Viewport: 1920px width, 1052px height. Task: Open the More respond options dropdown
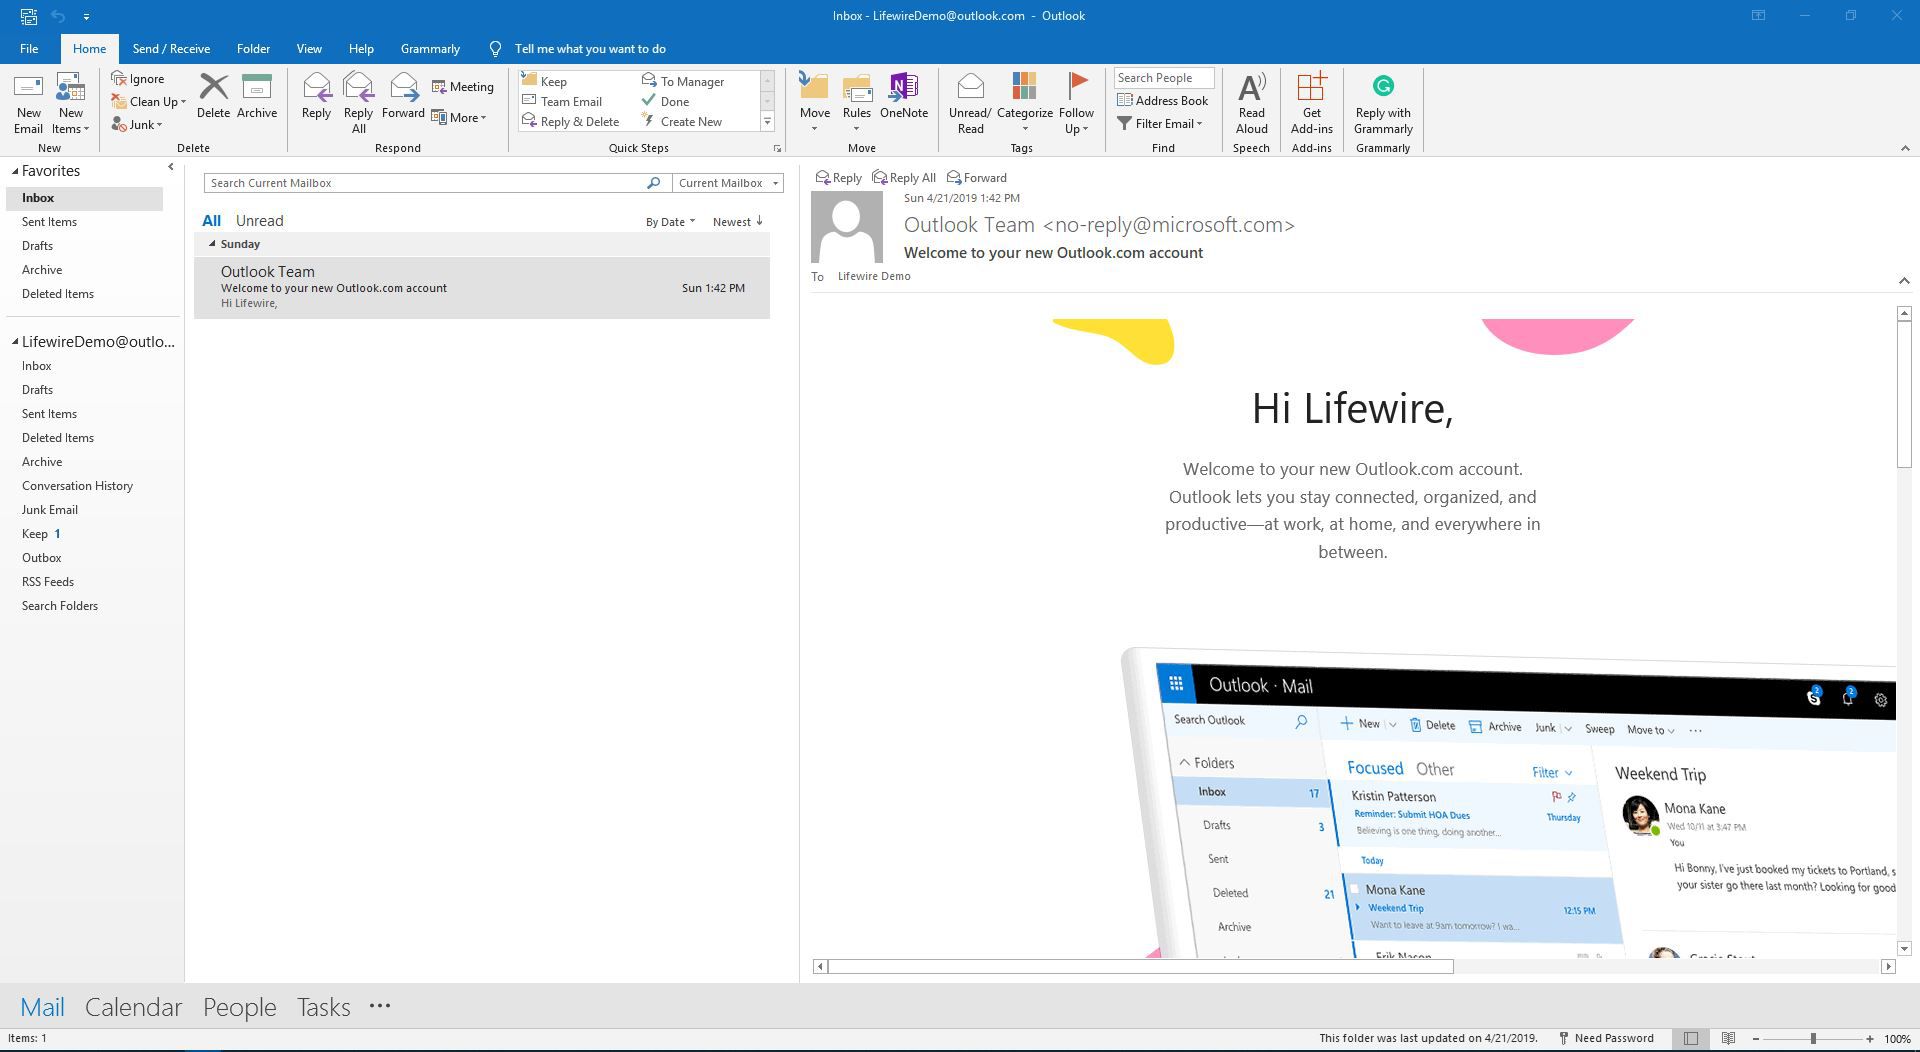coord(460,117)
